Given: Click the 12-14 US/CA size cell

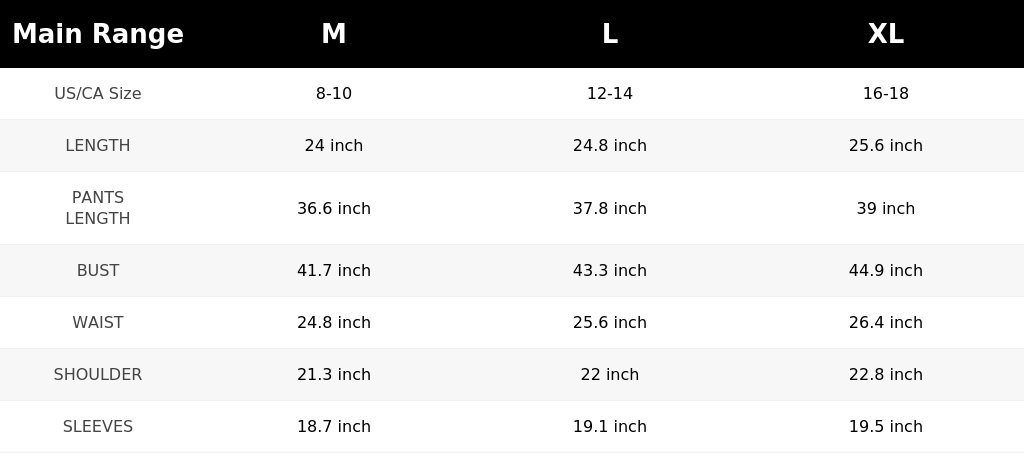Looking at the screenshot, I should [610, 93].
